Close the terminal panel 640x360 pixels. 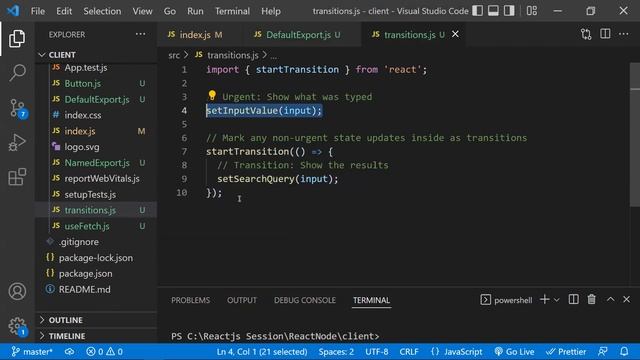[x=627, y=300]
